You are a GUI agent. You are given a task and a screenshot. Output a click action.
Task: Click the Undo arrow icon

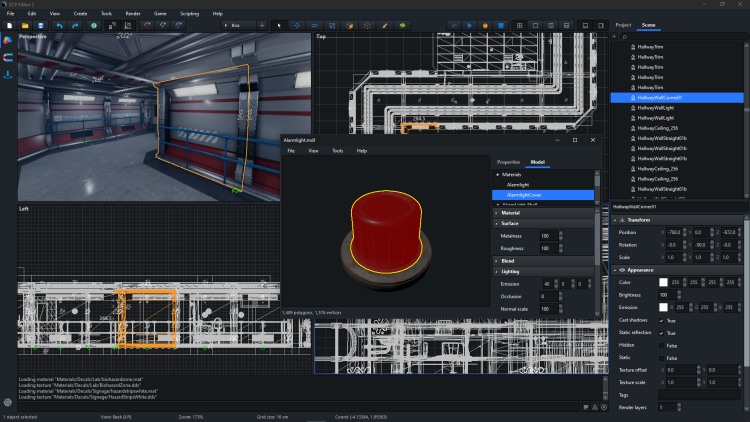[60, 24]
